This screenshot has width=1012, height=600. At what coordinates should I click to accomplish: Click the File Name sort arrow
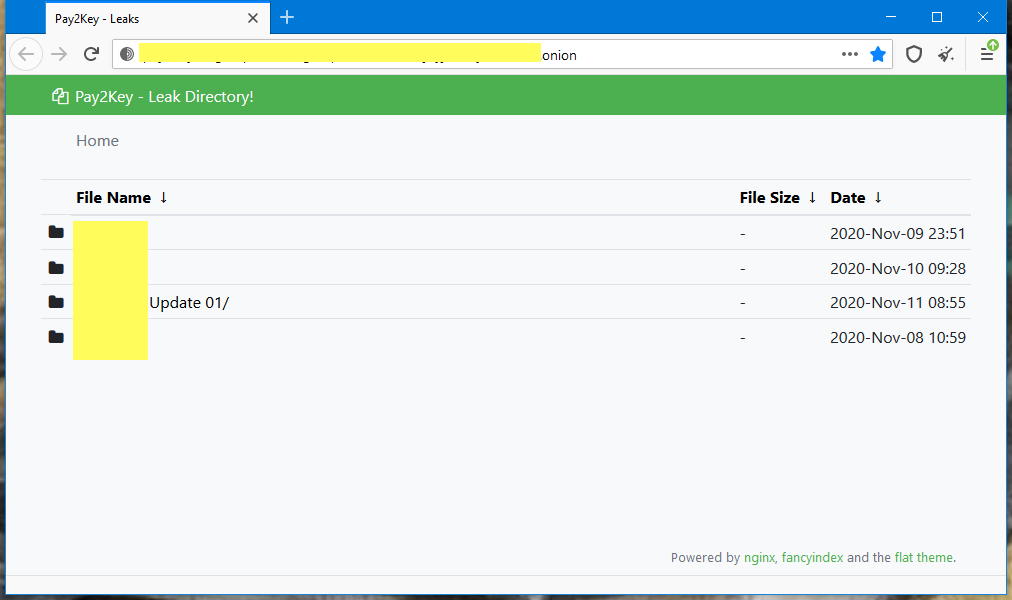tap(164, 197)
